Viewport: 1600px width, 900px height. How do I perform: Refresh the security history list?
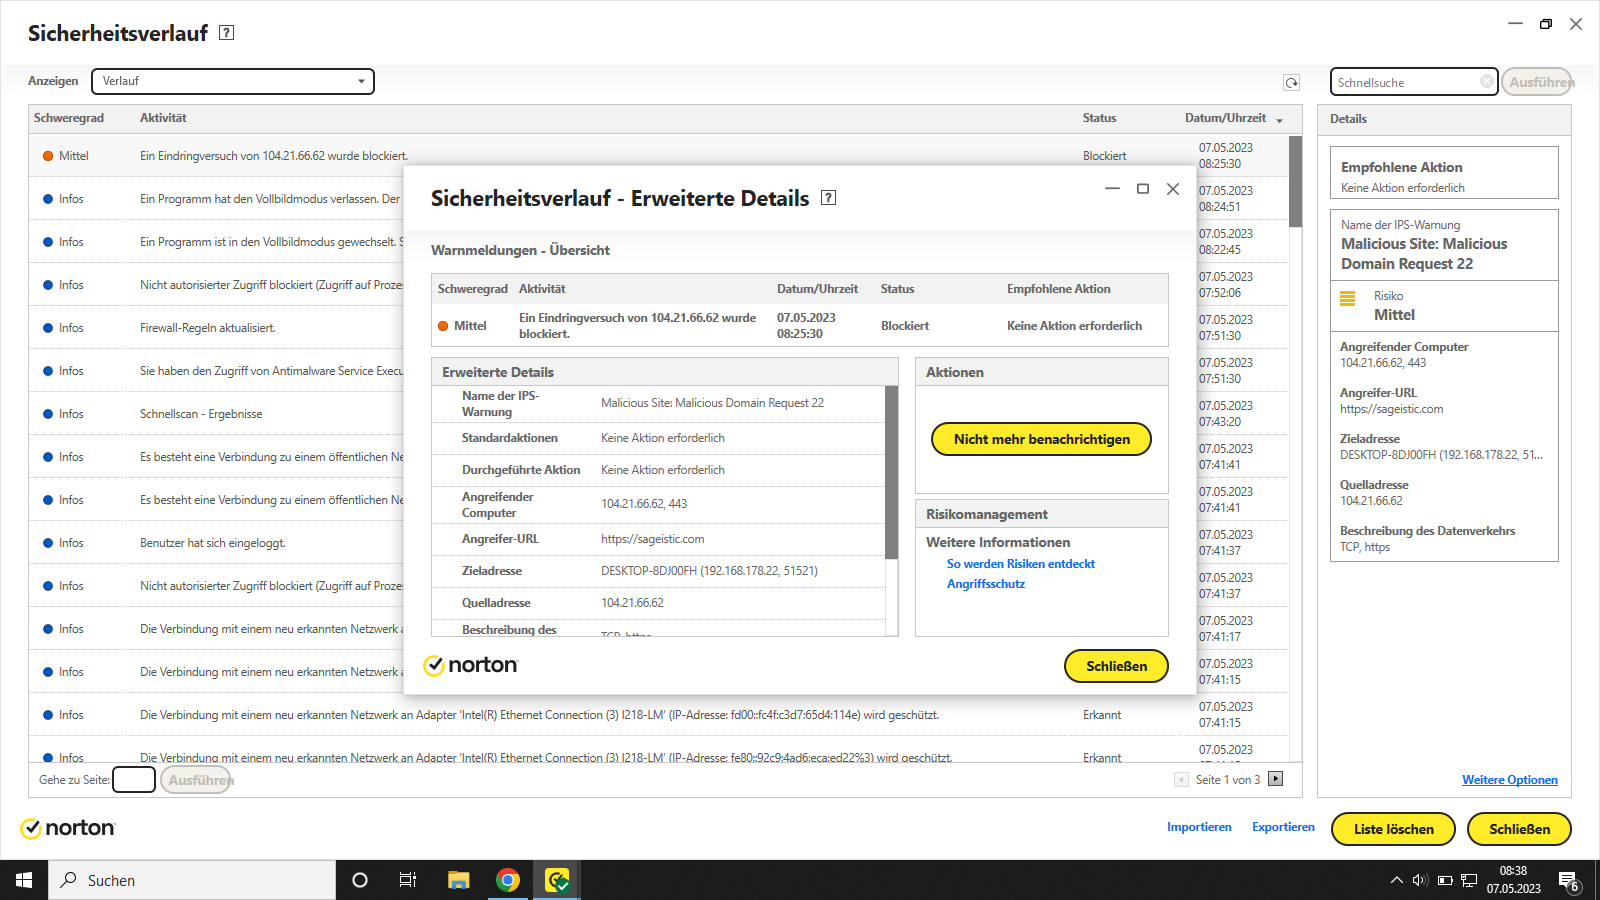coord(1292,83)
